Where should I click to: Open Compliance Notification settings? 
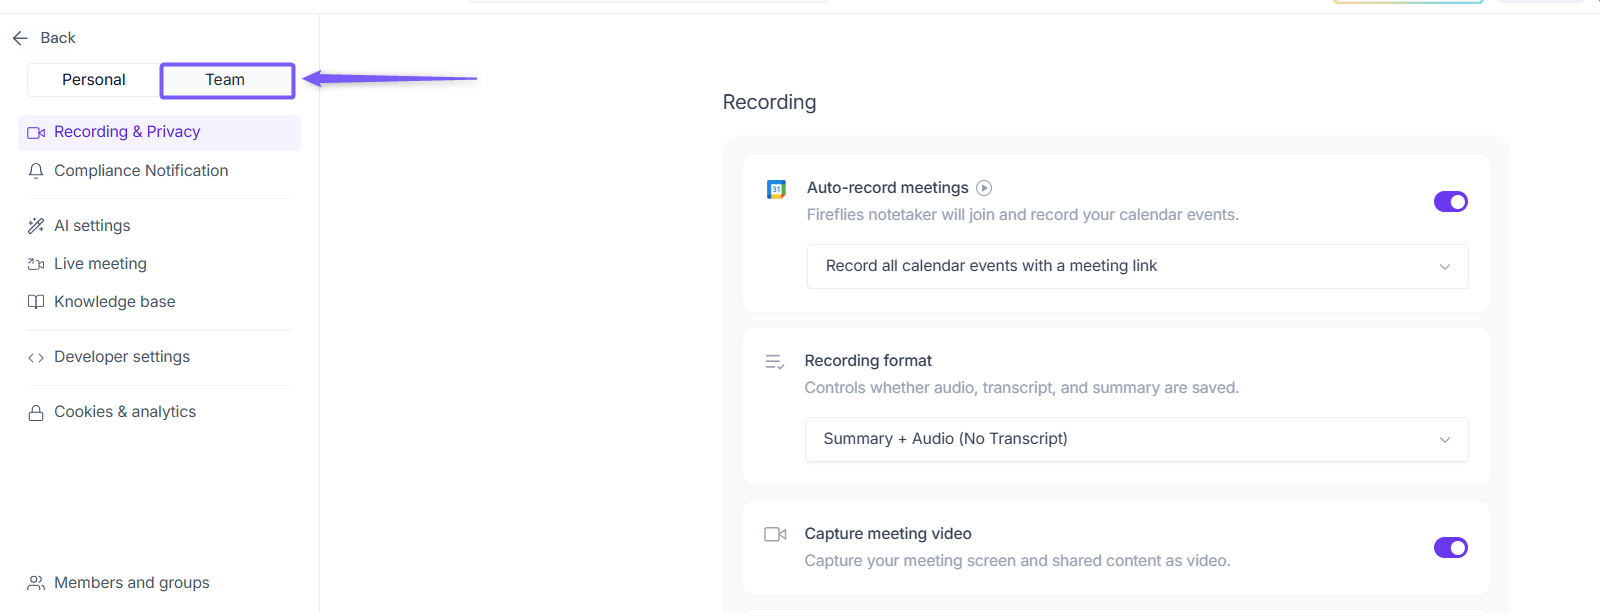[x=141, y=171]
